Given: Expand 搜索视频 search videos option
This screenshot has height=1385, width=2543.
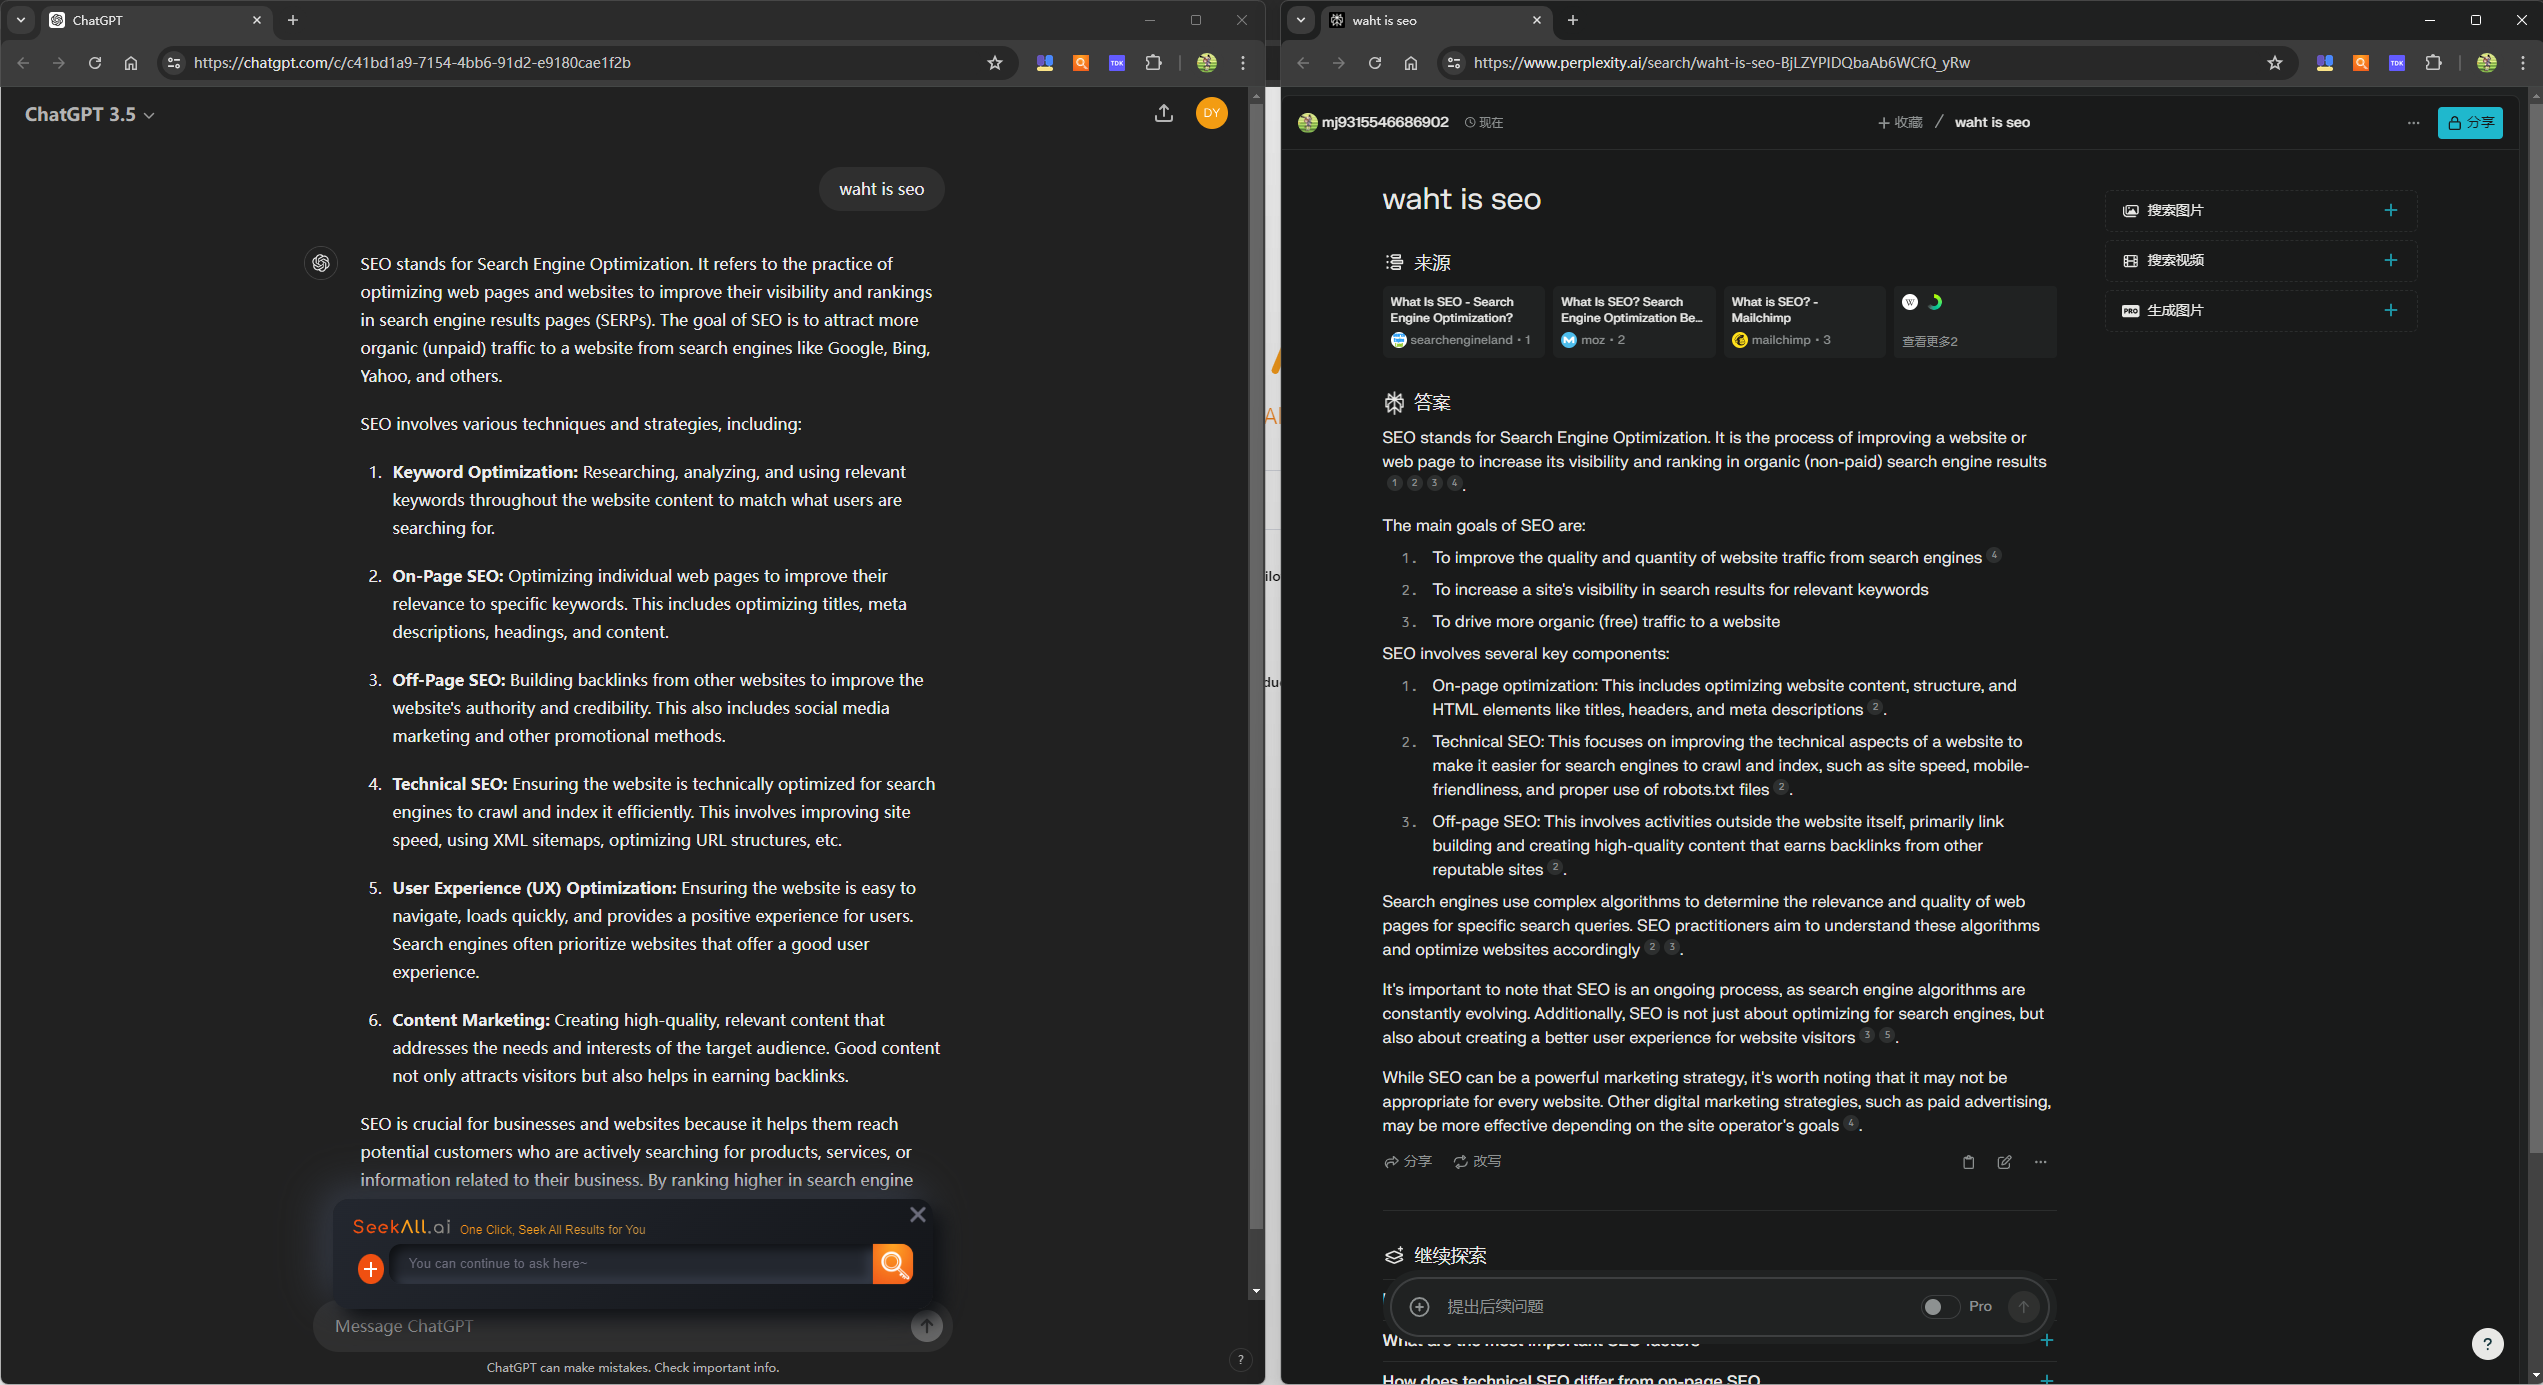Looking at the screenshot, I should pos(2260,261).
